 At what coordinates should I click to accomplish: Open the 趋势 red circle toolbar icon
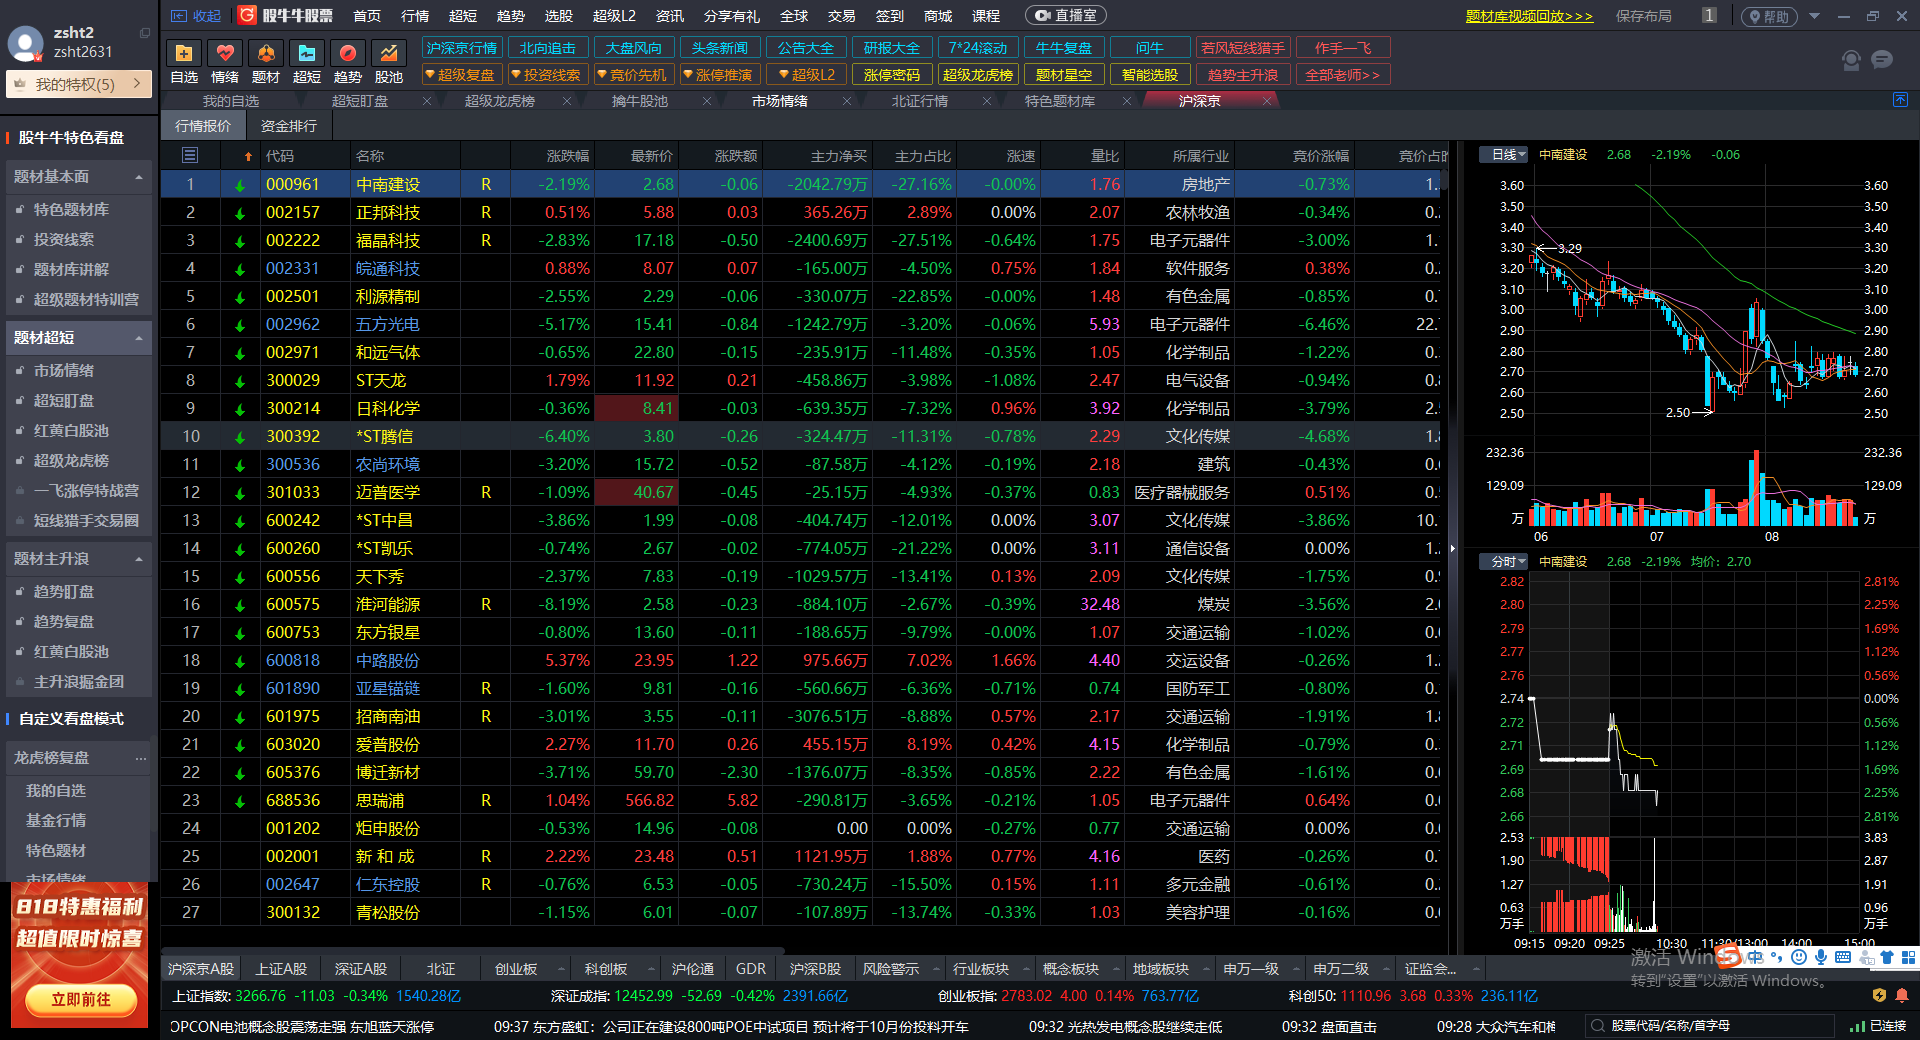(348, 53)
